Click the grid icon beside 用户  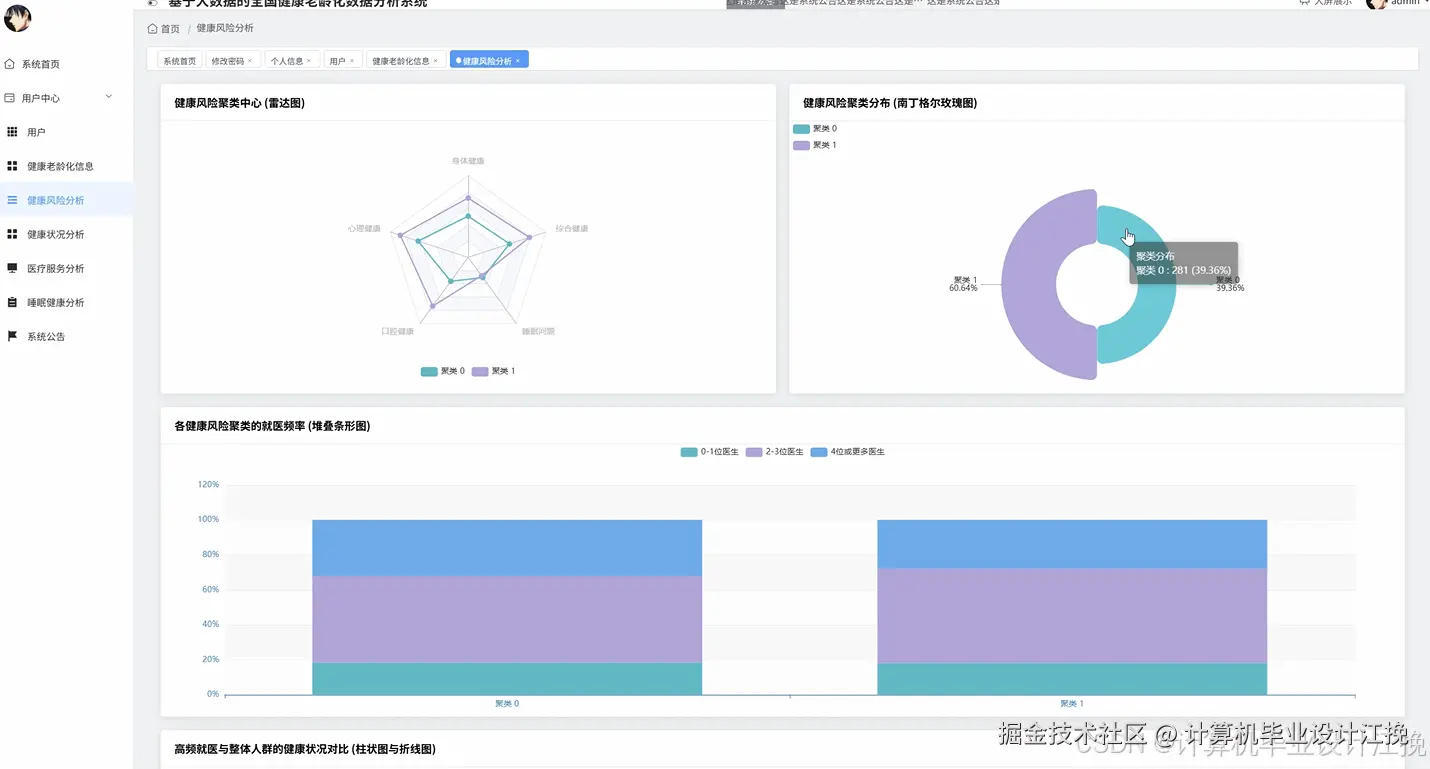[x=12, y=132]
